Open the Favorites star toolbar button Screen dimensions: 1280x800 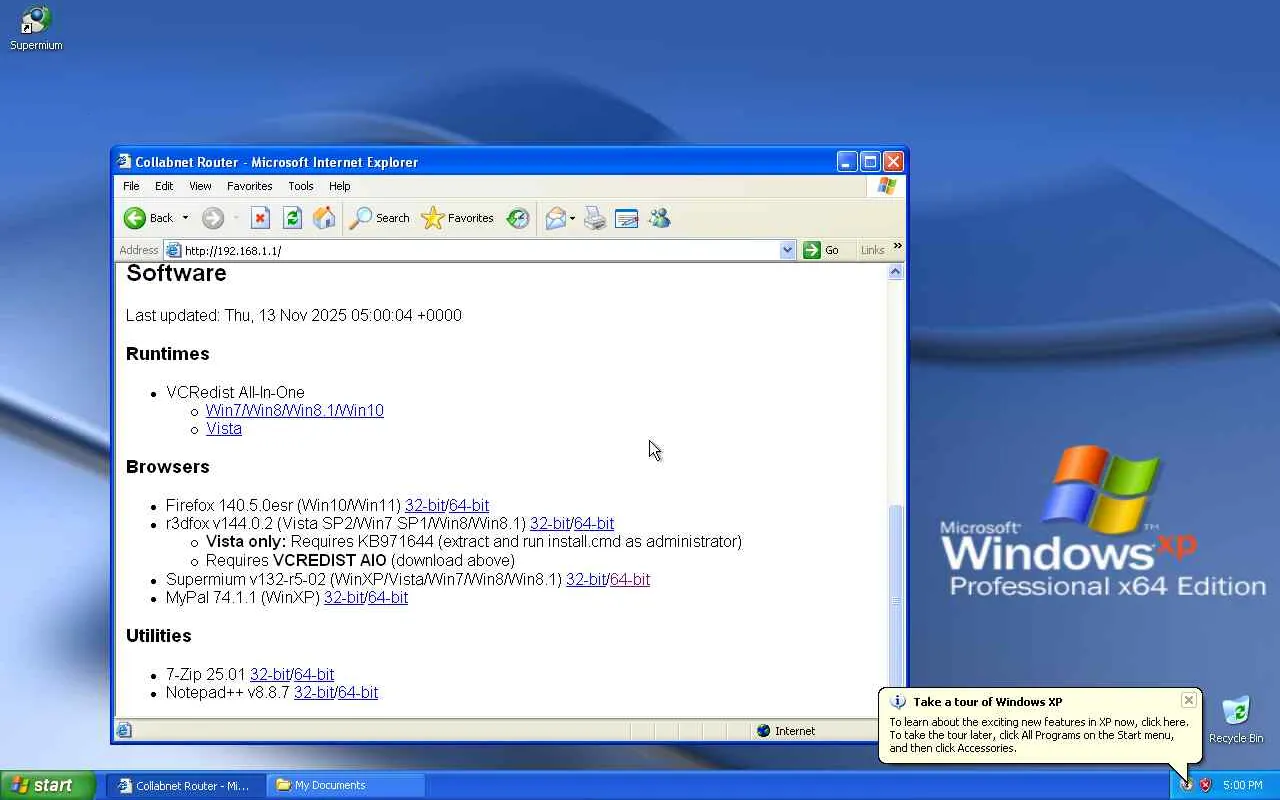click(457, 218)
